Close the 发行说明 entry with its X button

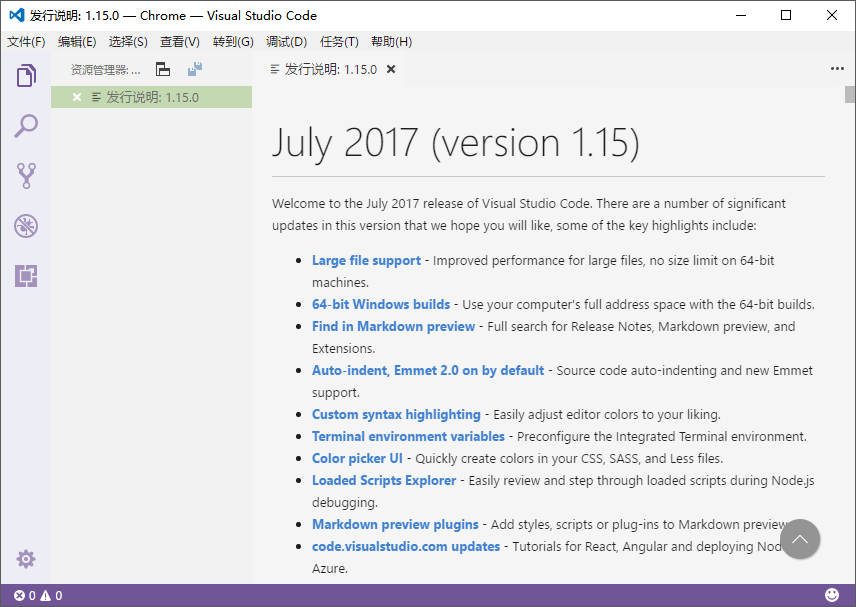[x=77, y=97]
